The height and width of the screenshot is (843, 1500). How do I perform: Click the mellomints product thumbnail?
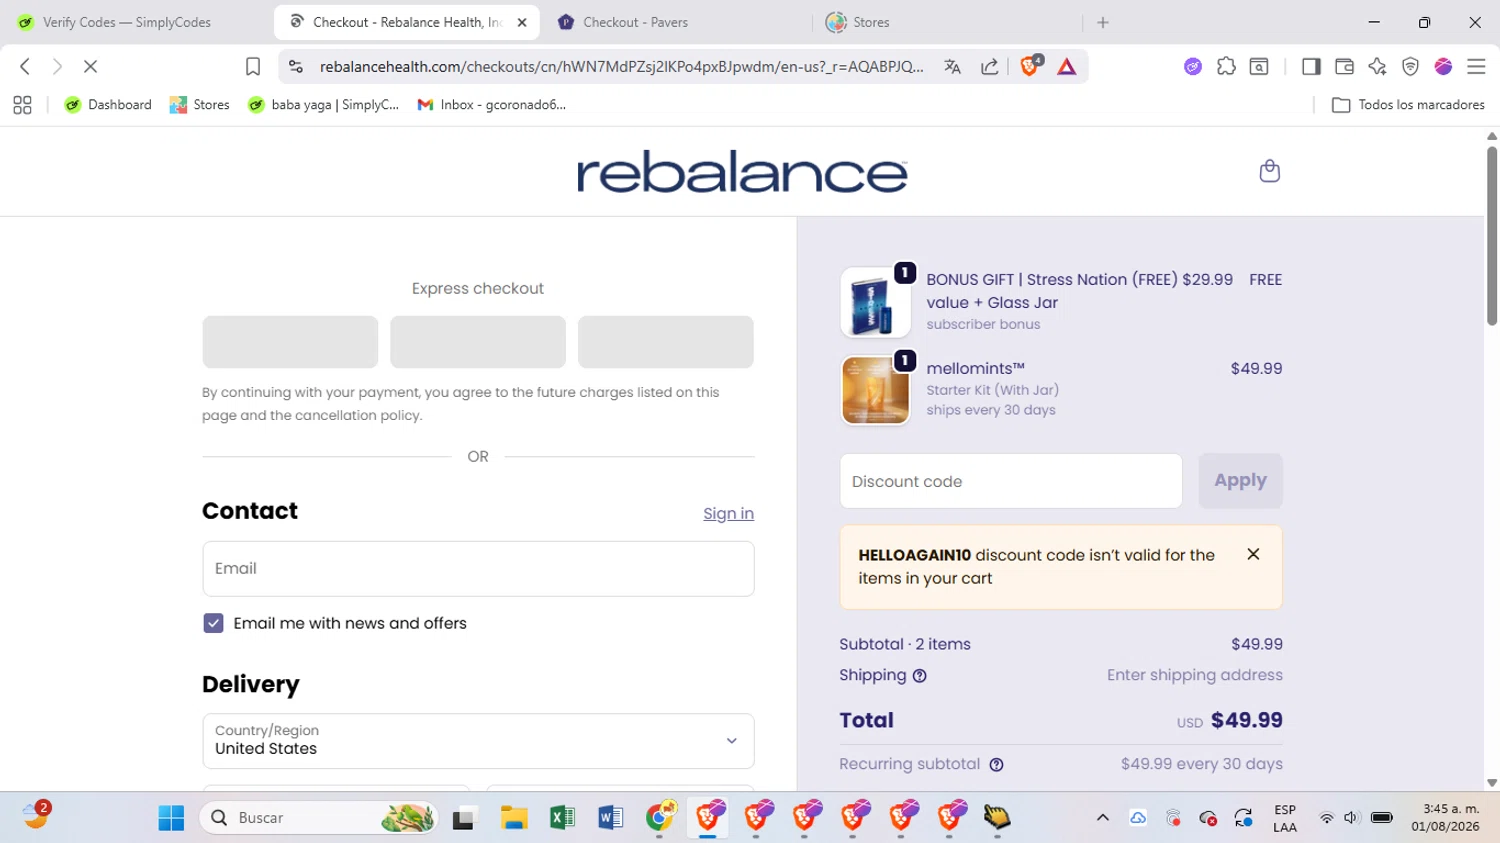[x=875, y=391]
